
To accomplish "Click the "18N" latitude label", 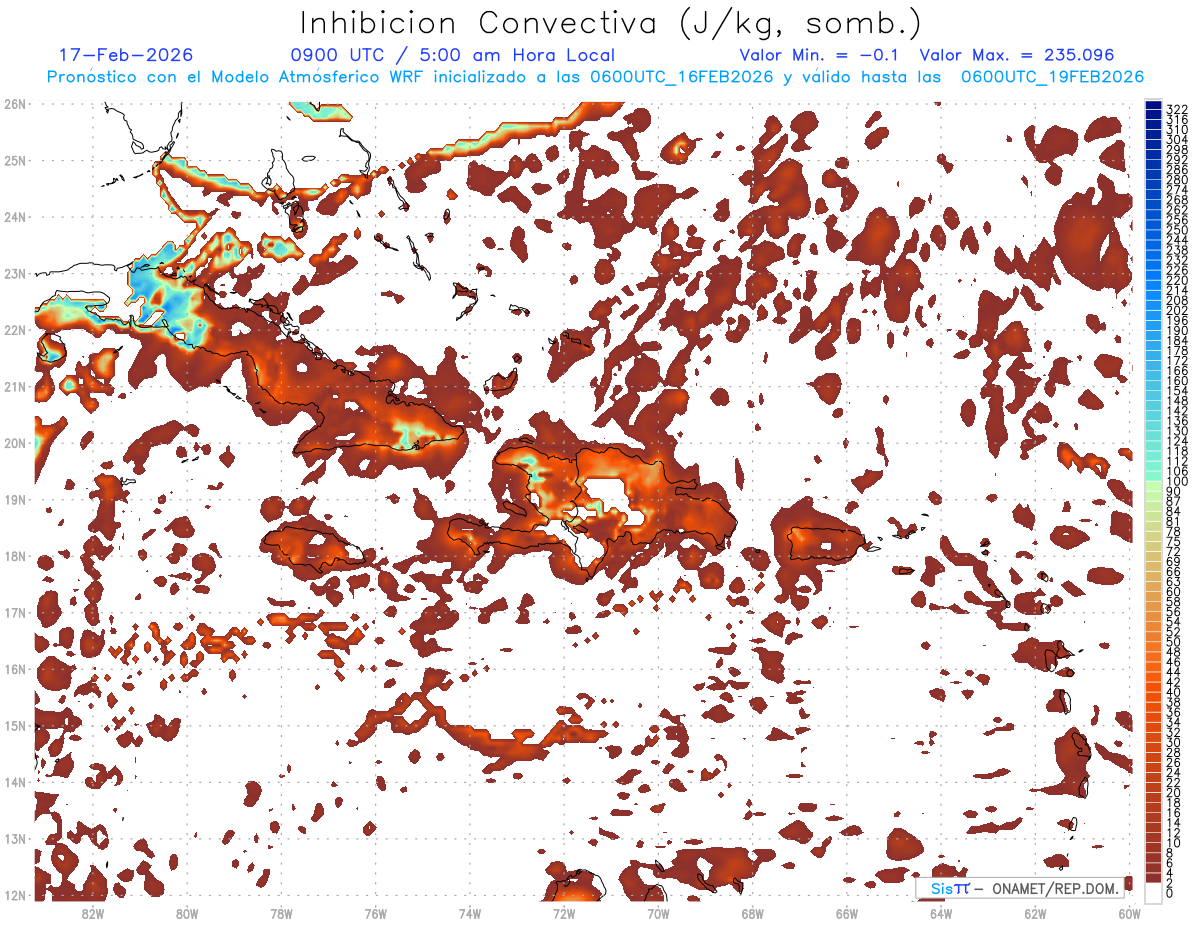I will click(x=15, y=556).
